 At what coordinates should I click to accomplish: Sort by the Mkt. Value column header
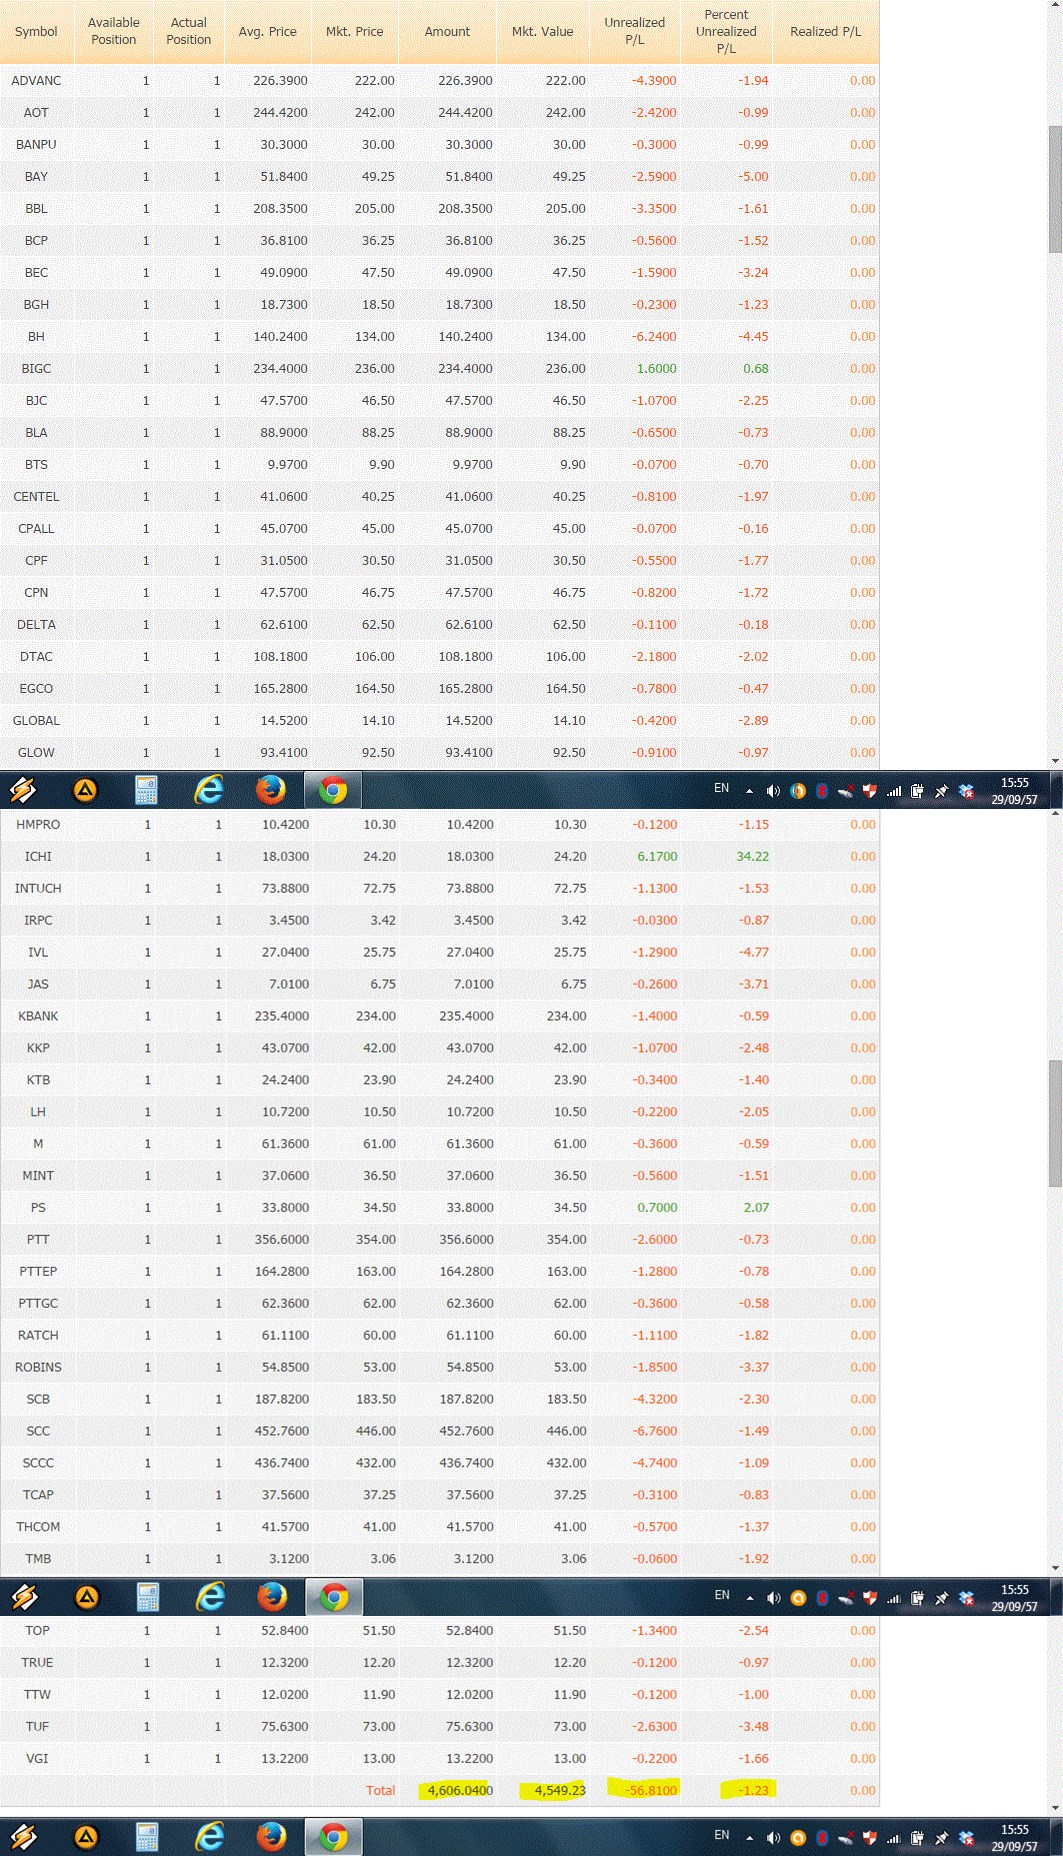point(542,32)
